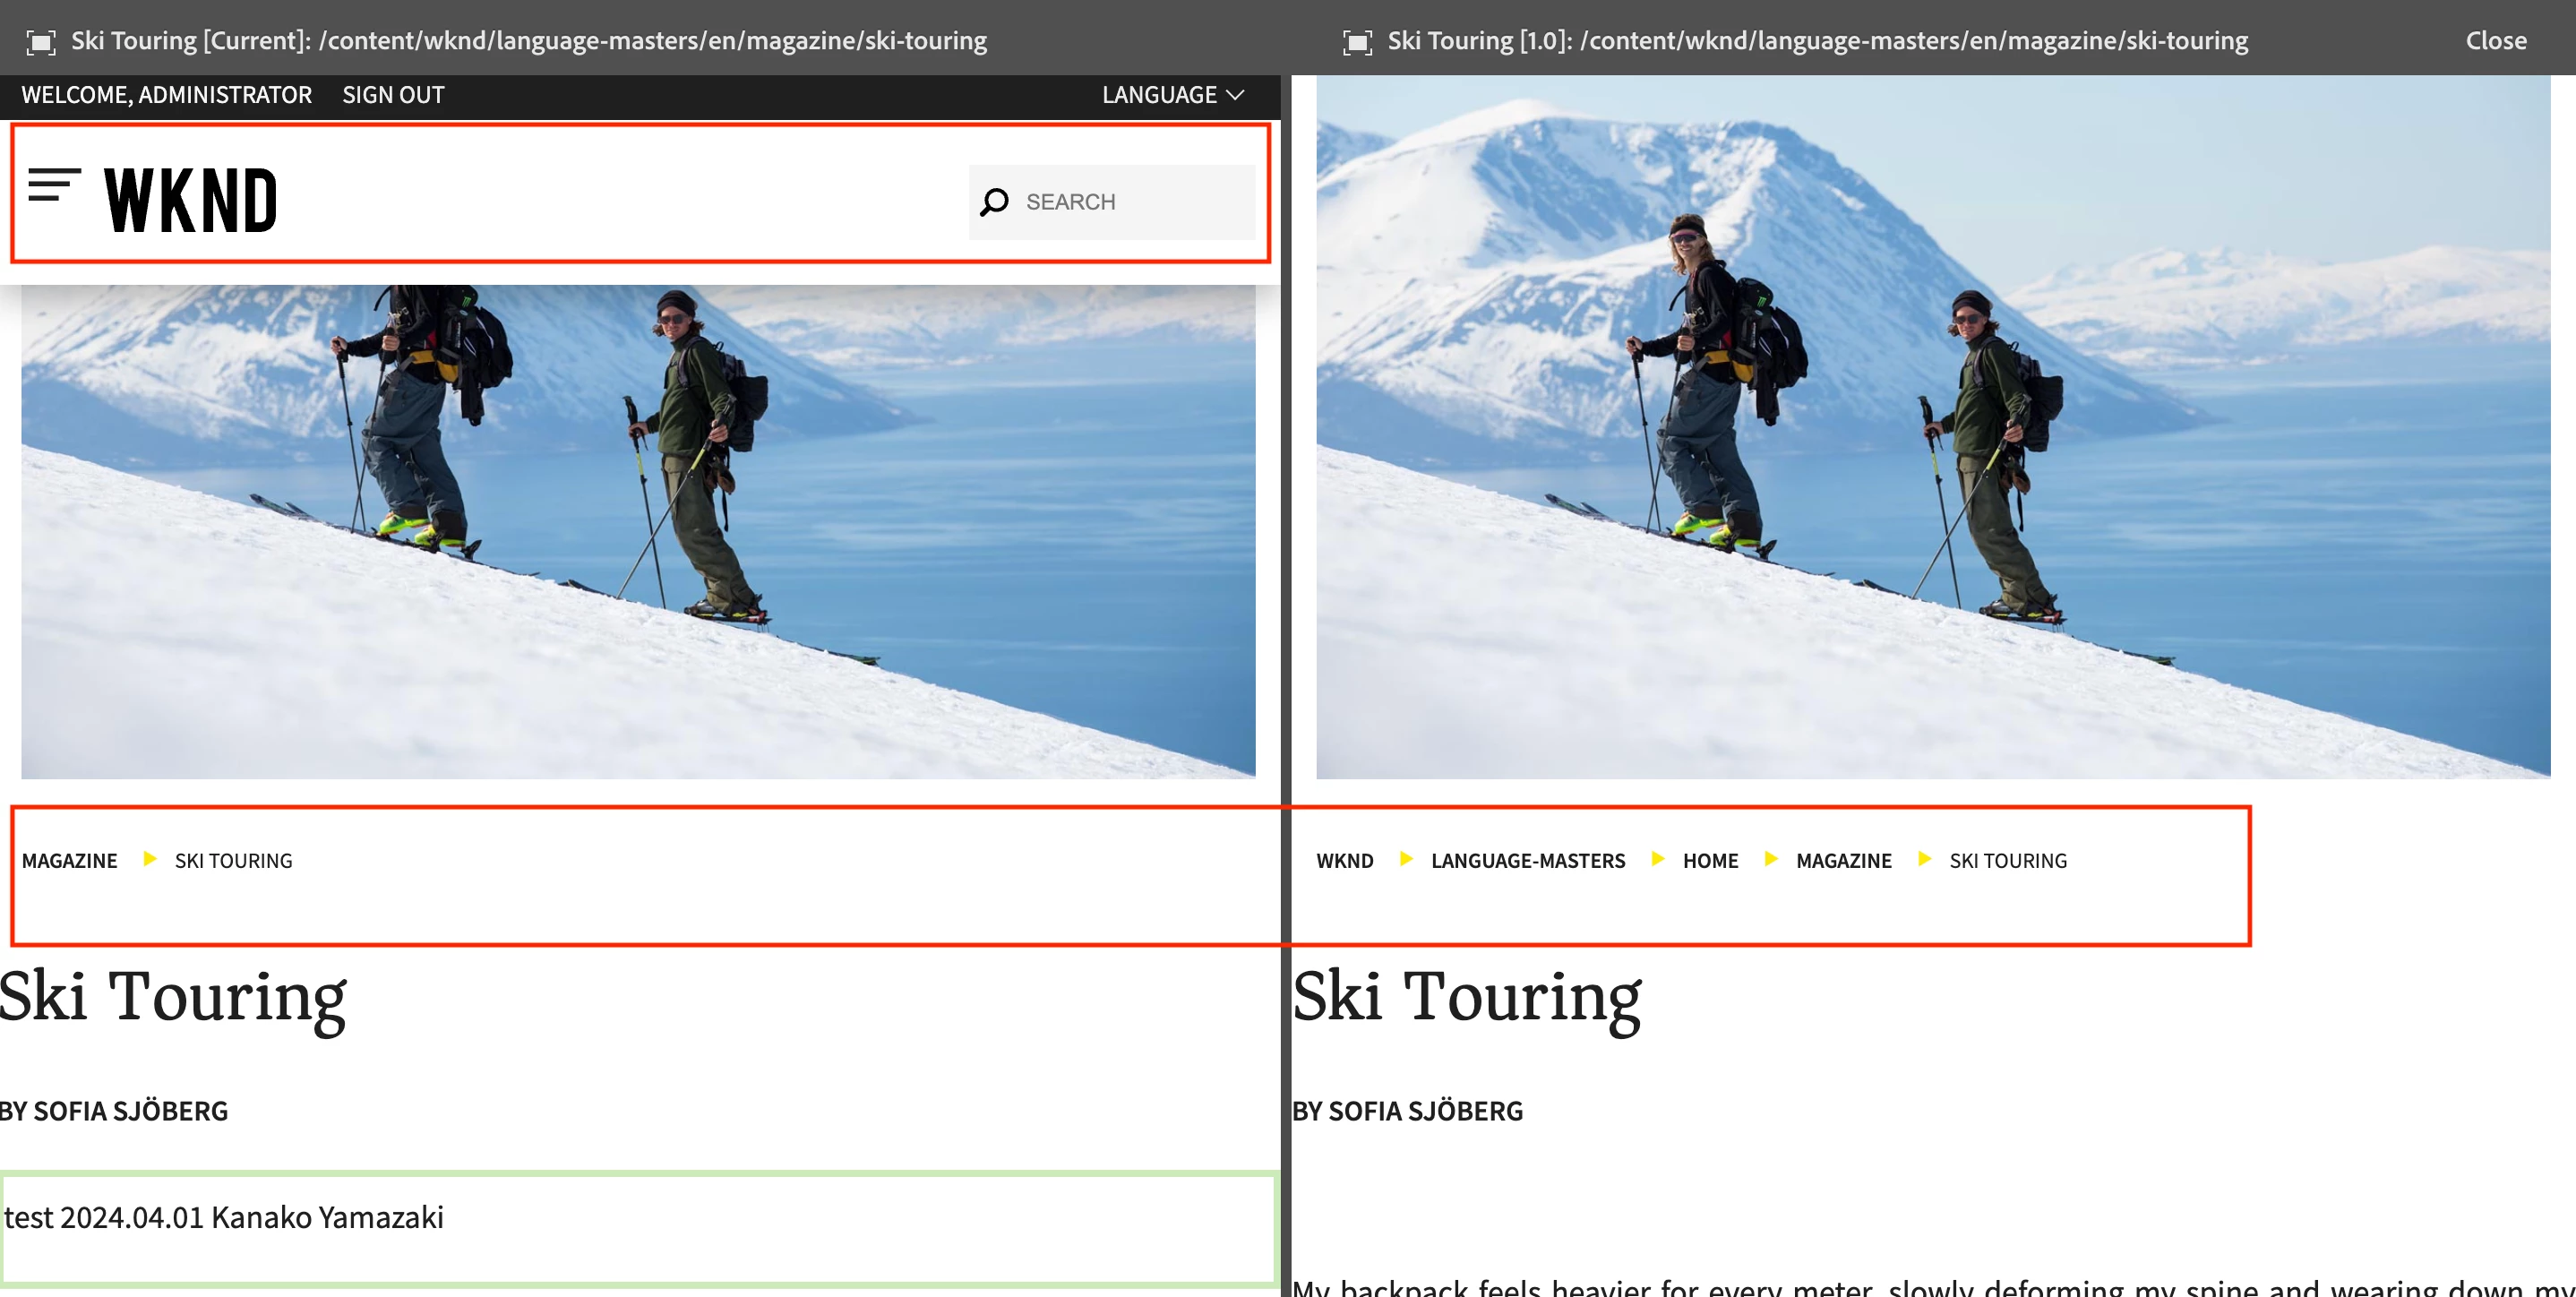Open the hamburger navigation menu
2576x1297 pixels.
tap(54, 185)
